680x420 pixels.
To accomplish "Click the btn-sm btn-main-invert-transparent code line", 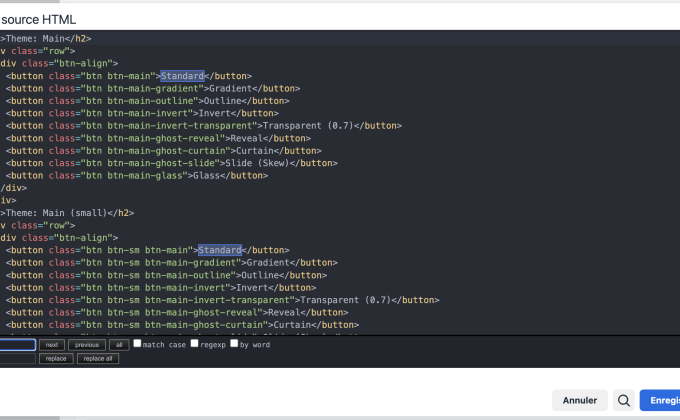I will click(222, 300).
